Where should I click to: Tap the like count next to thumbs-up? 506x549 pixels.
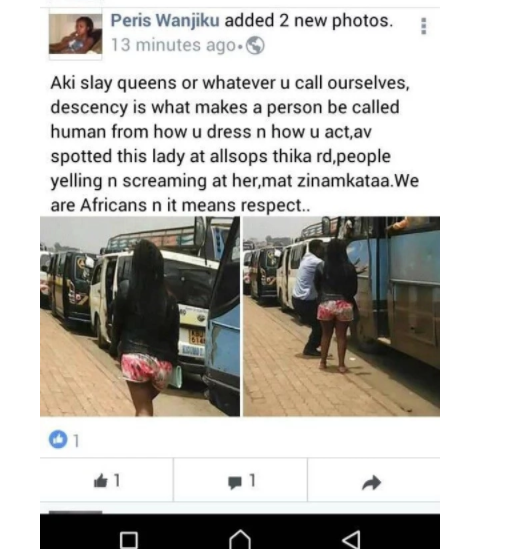tap(117, 480)
